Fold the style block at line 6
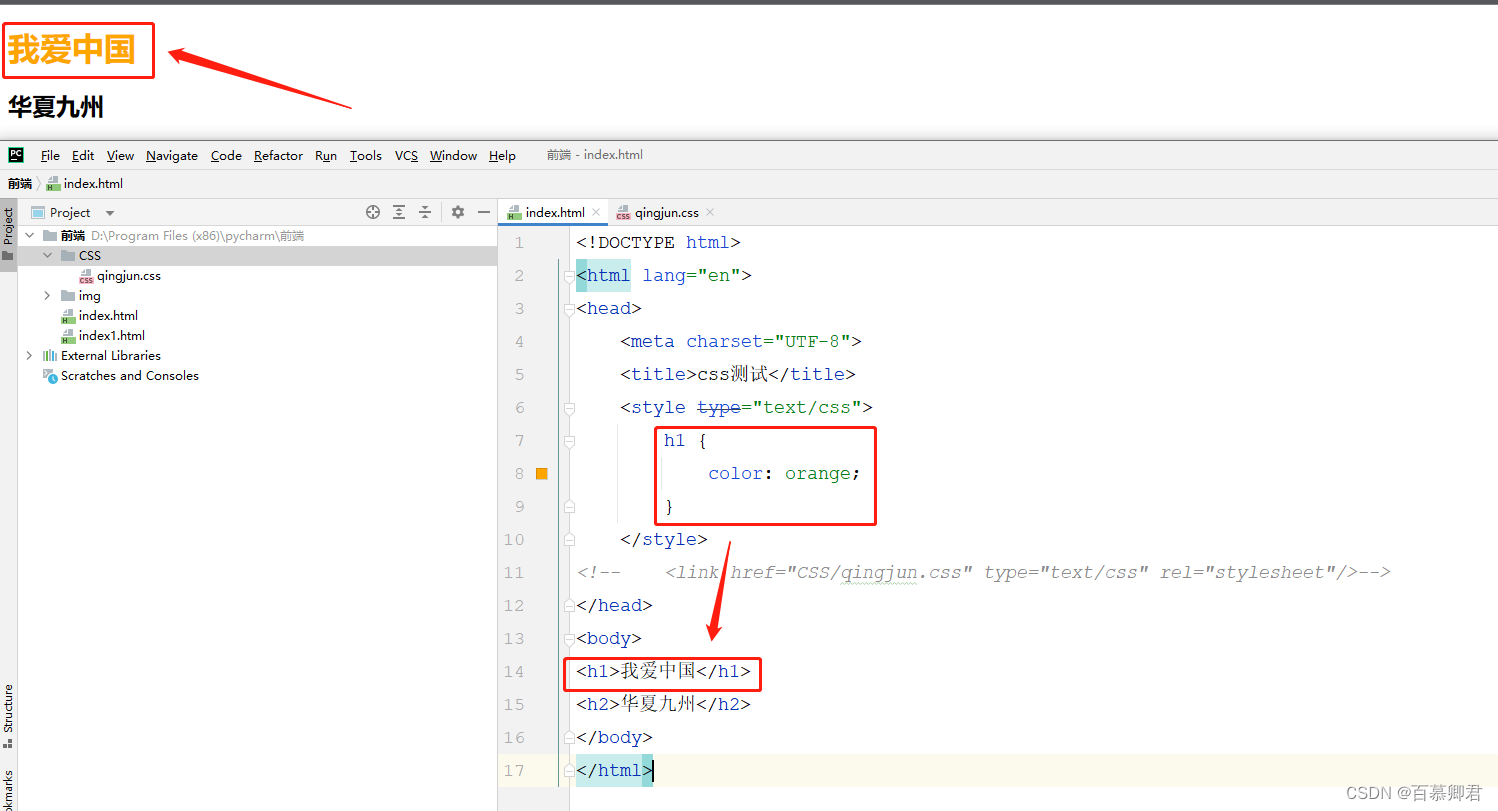This screenshot has width=1498, height=811. click(x=569, y=408)
